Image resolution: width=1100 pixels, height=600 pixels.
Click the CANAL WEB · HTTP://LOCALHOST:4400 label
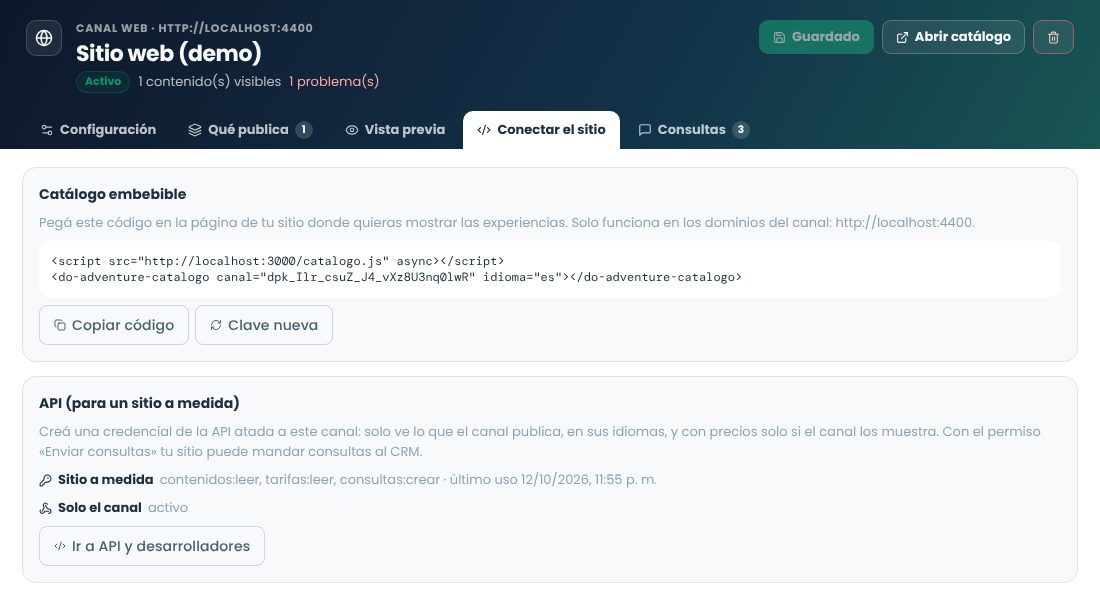click(194, 28)
